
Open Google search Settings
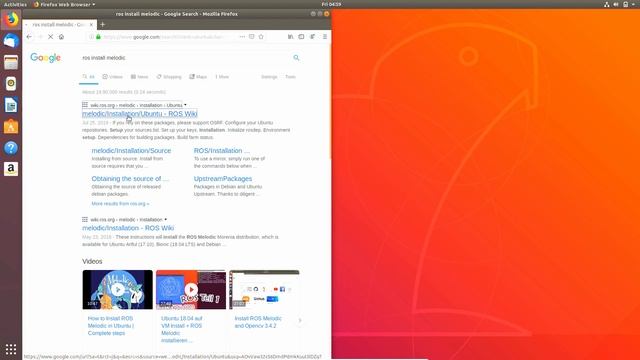pos(269,77)
